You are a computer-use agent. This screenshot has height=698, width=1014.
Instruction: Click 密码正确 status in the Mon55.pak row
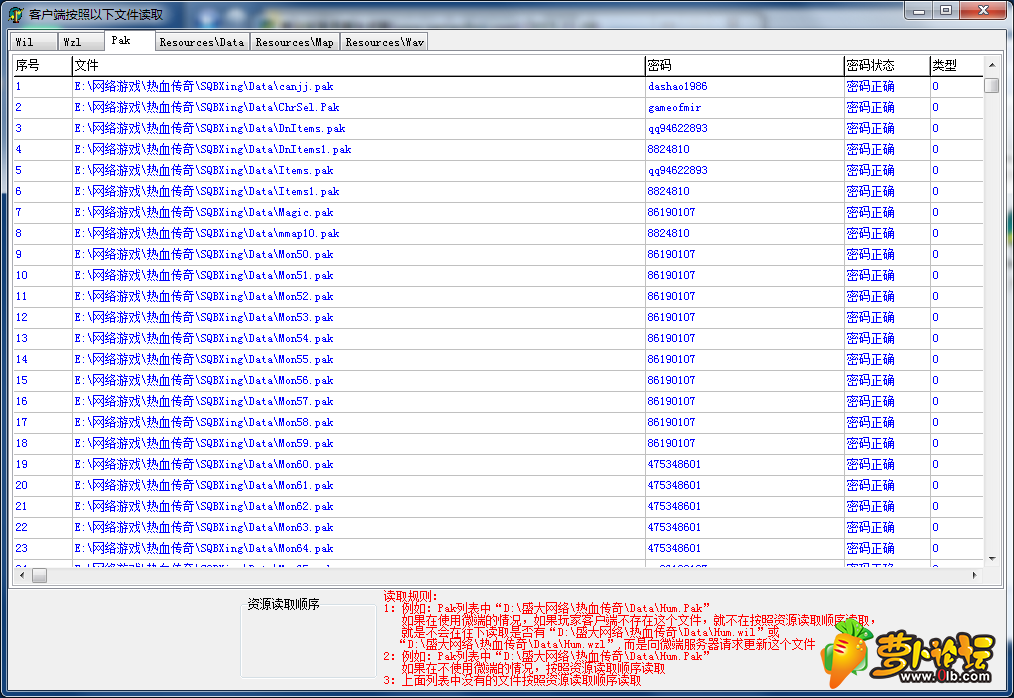870,360
